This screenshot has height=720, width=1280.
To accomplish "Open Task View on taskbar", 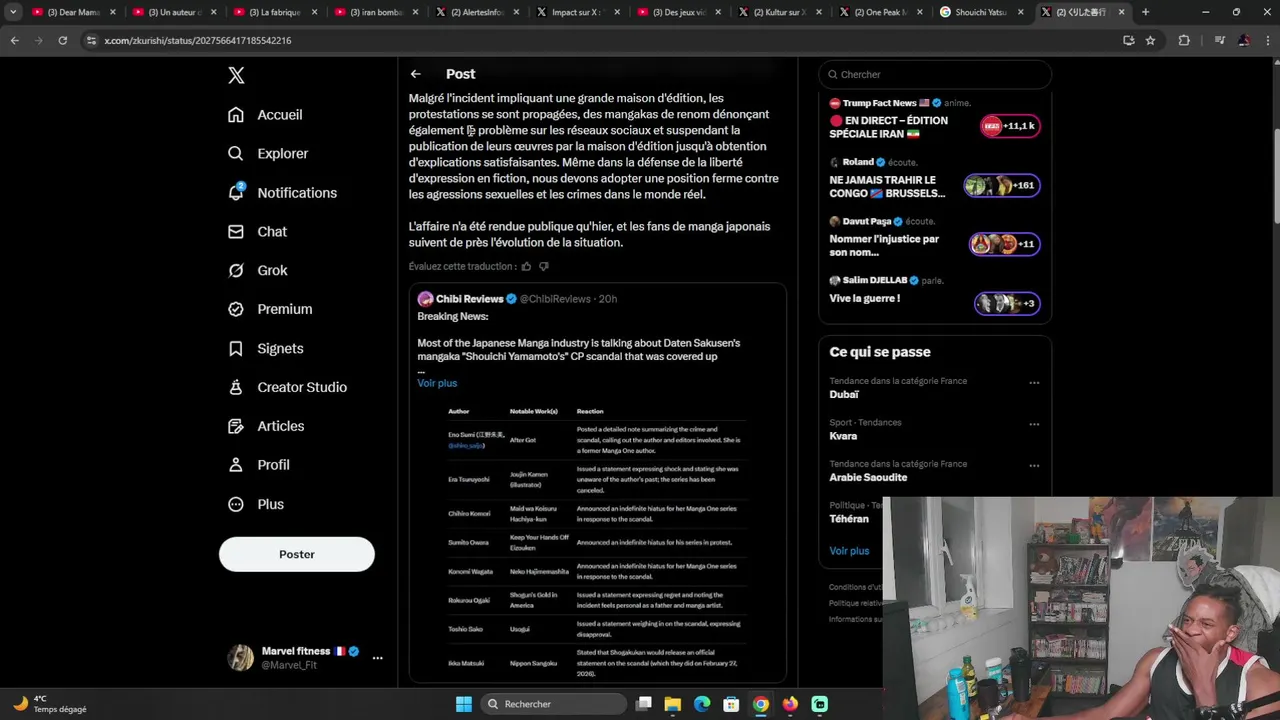I will pyautogui.click(x=644, y=704).
